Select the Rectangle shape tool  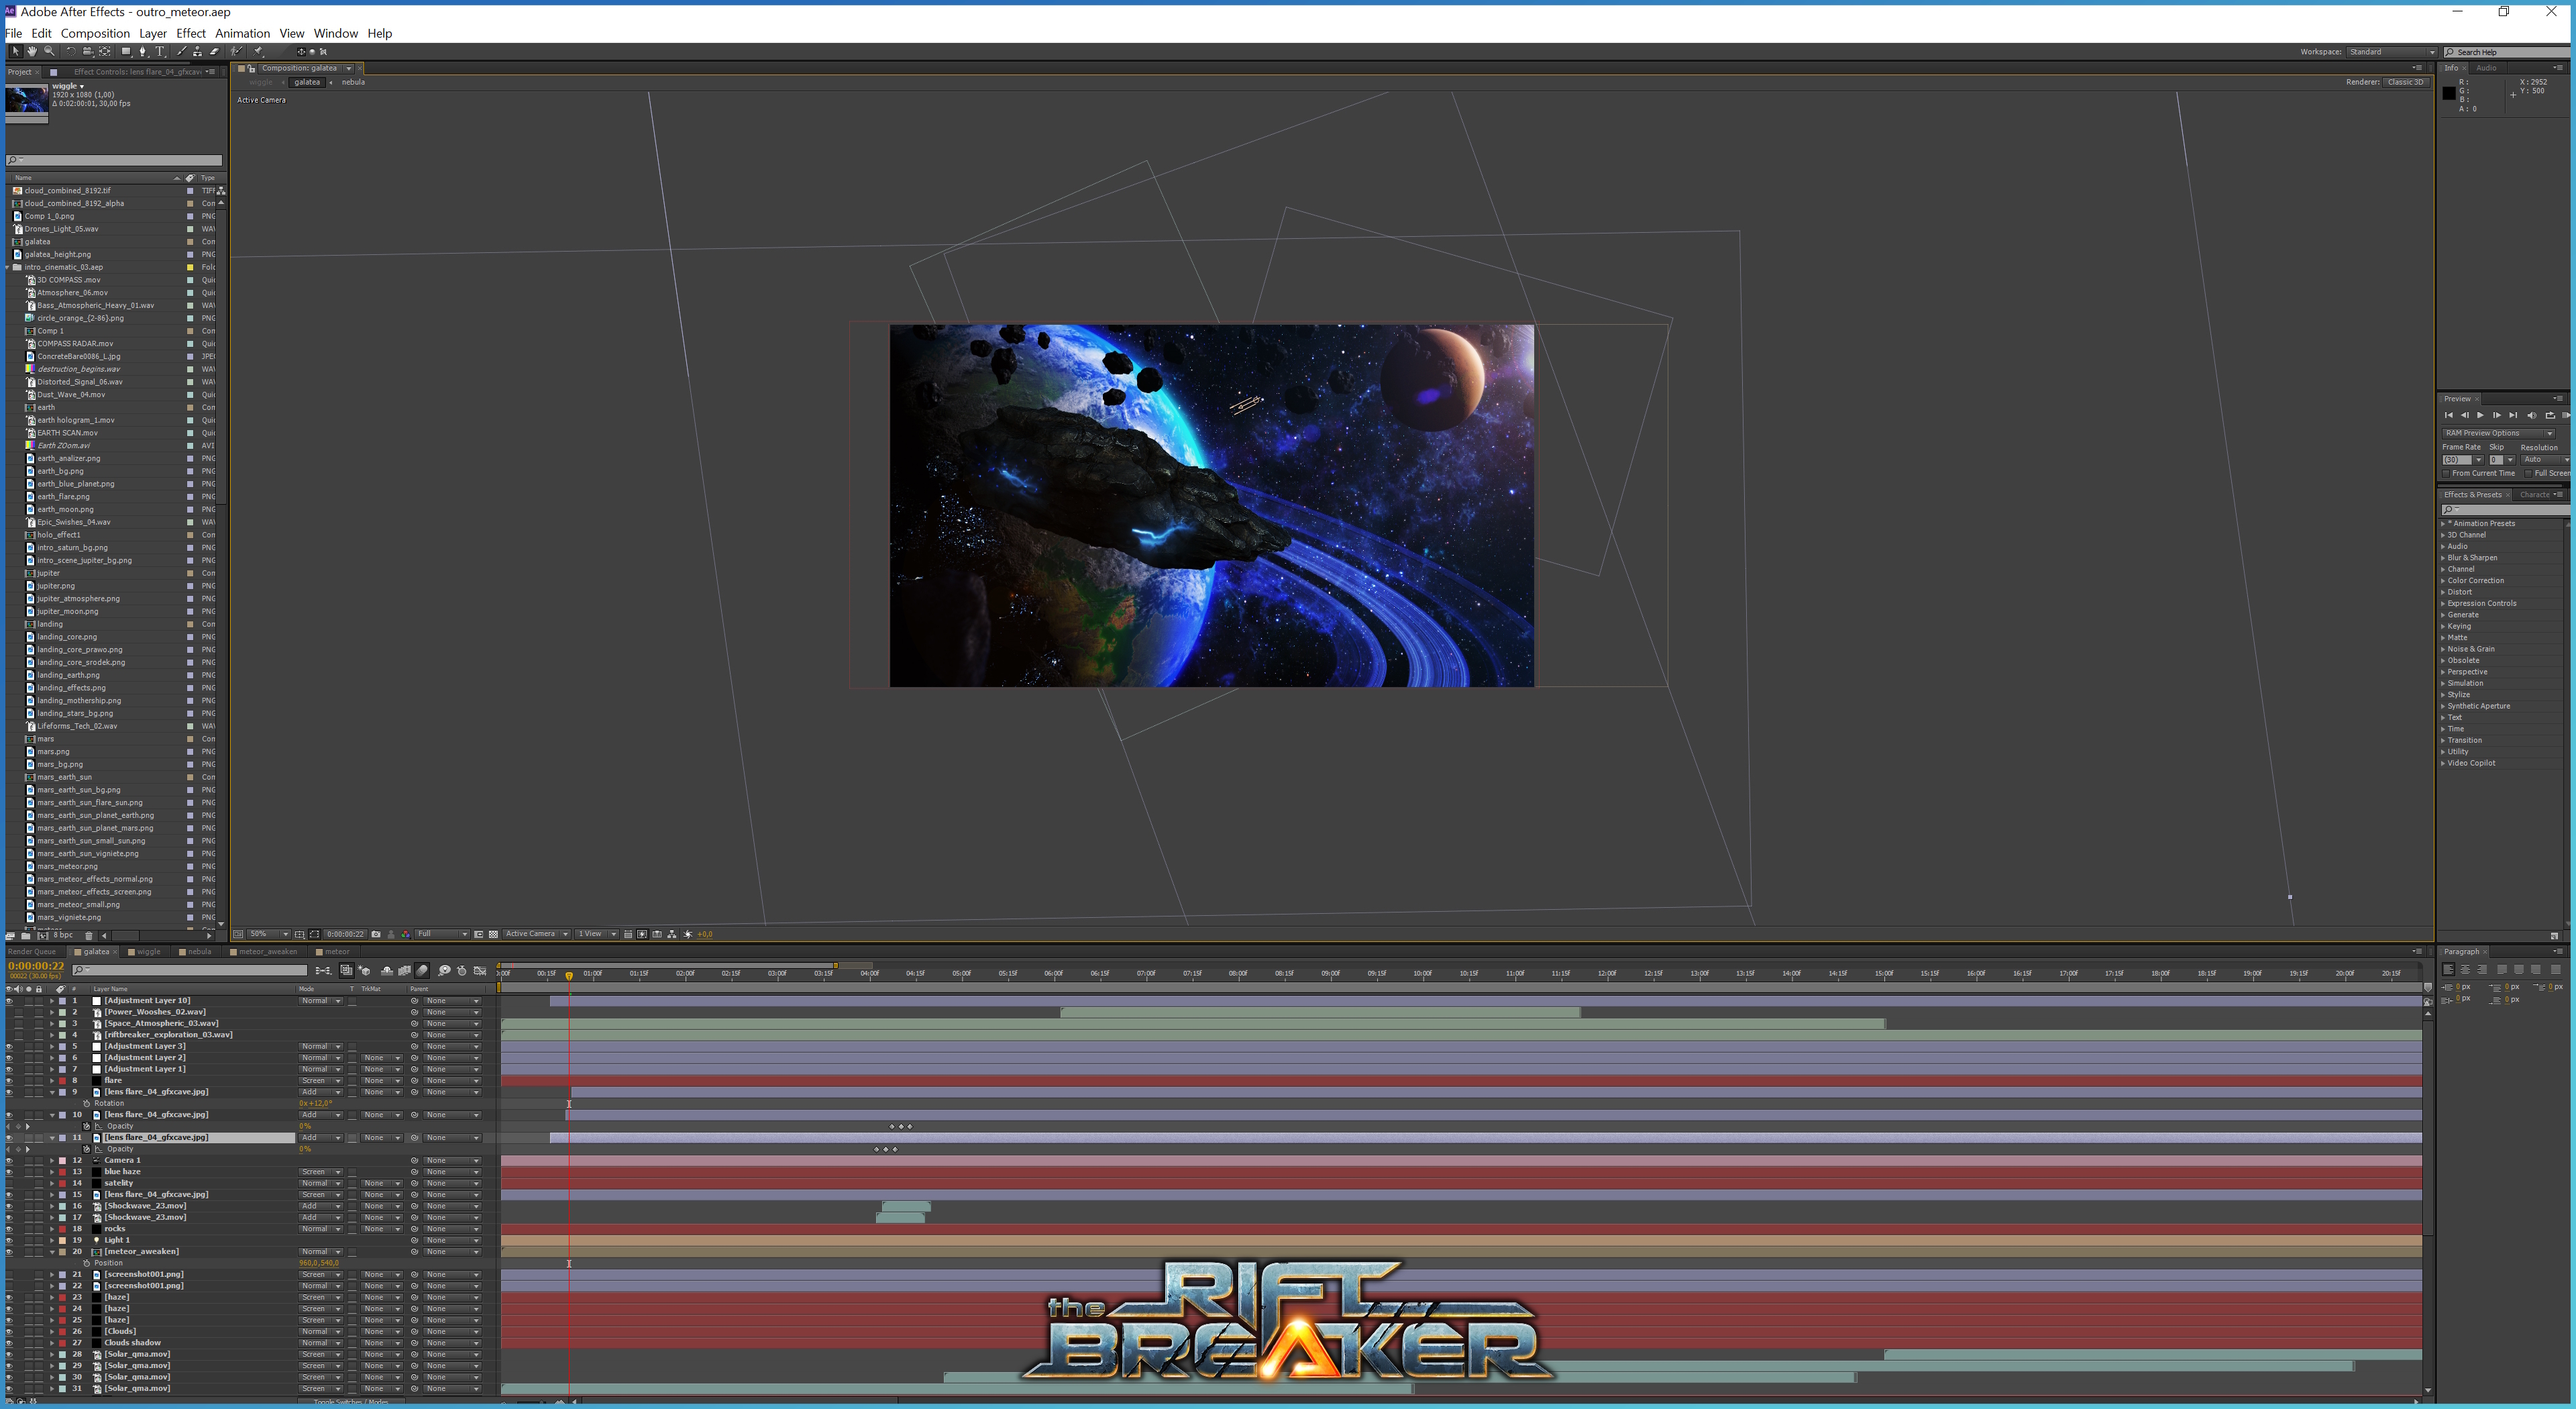pyautogui.click(x=126, y=51)
